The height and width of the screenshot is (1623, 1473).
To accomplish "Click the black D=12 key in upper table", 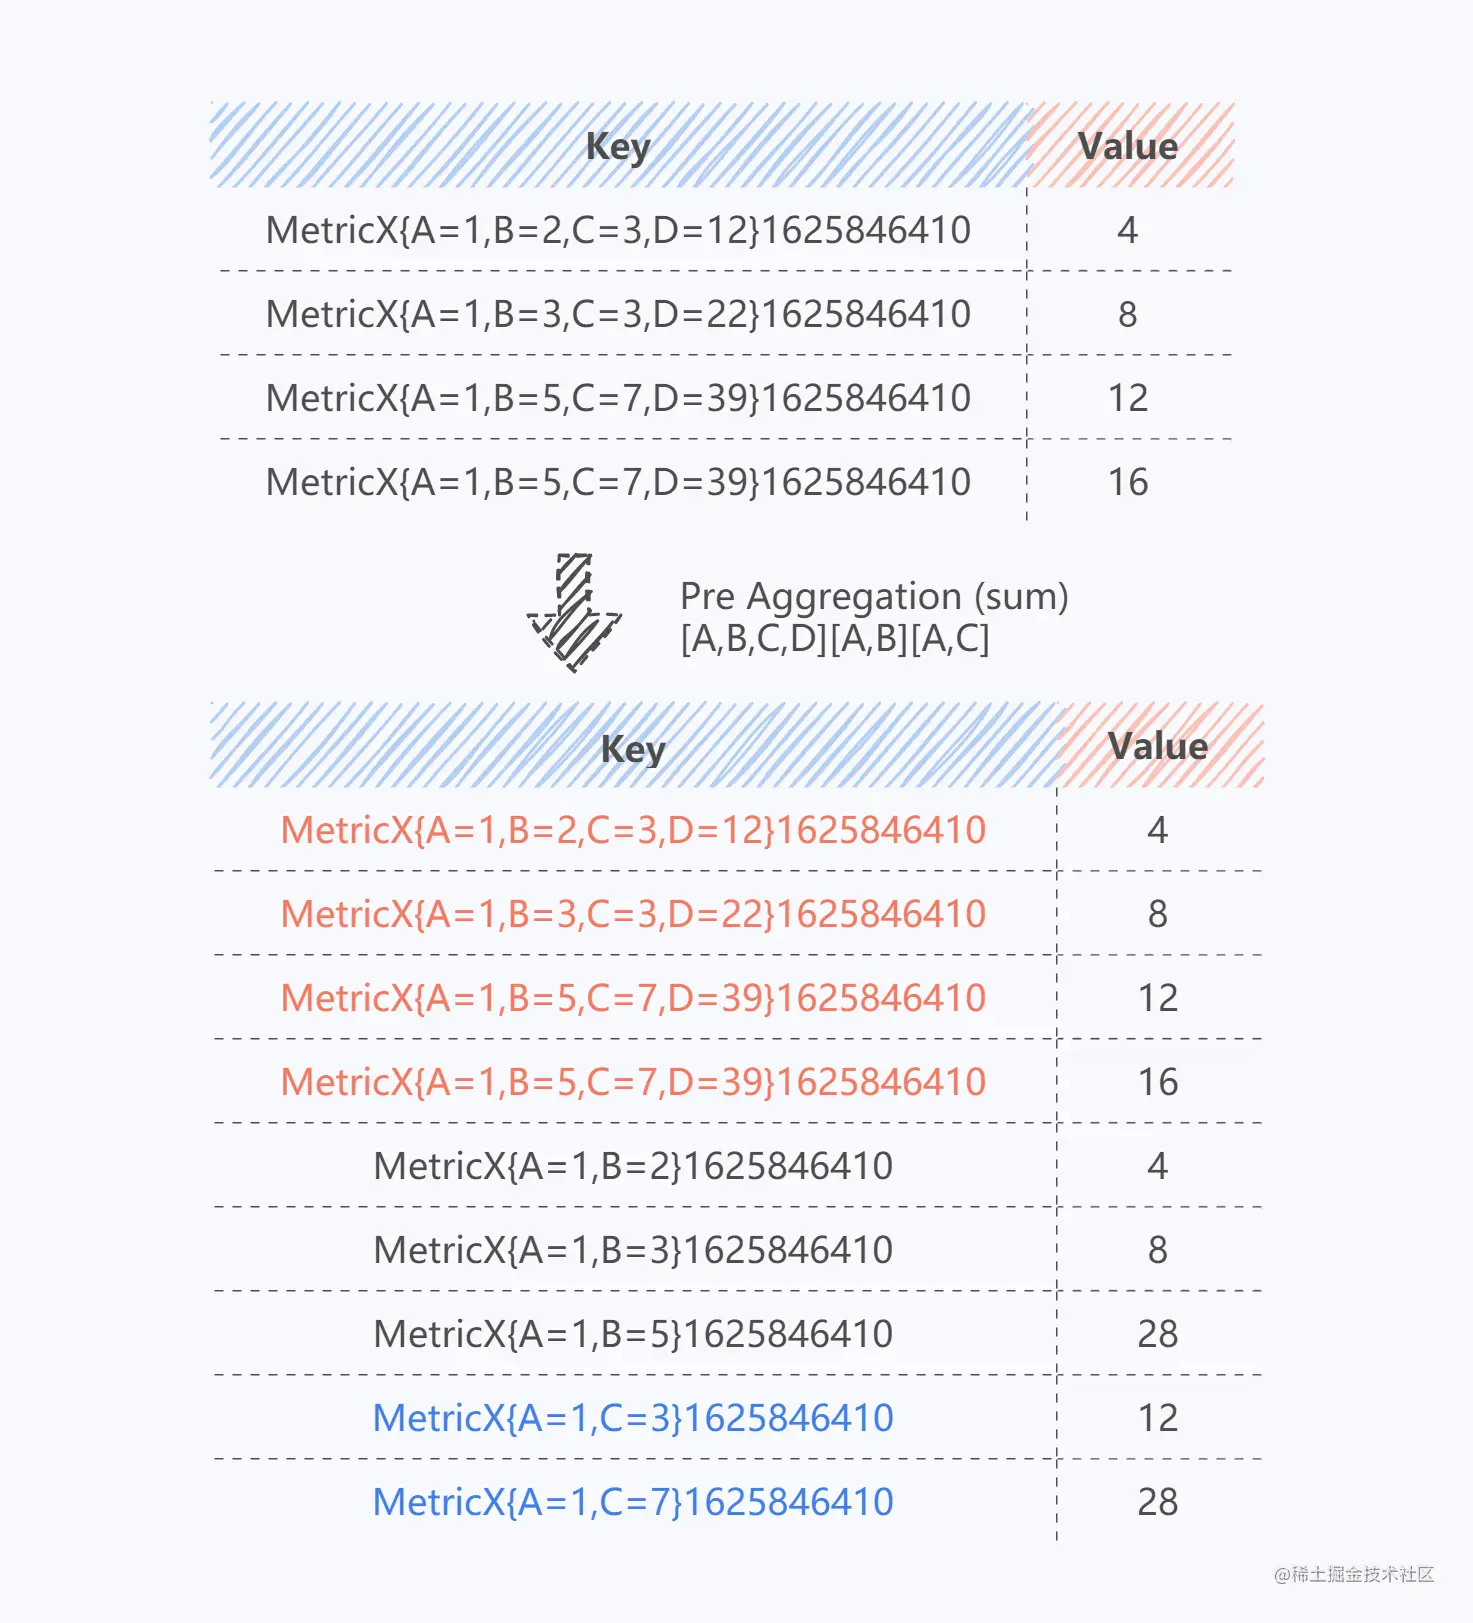I will click(x=618, y=230).
